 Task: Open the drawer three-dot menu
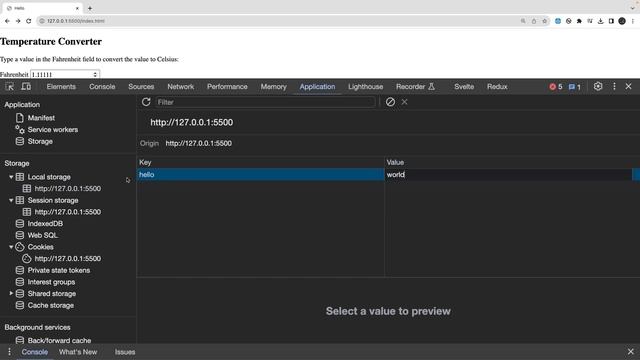click(x=9, y=352)
